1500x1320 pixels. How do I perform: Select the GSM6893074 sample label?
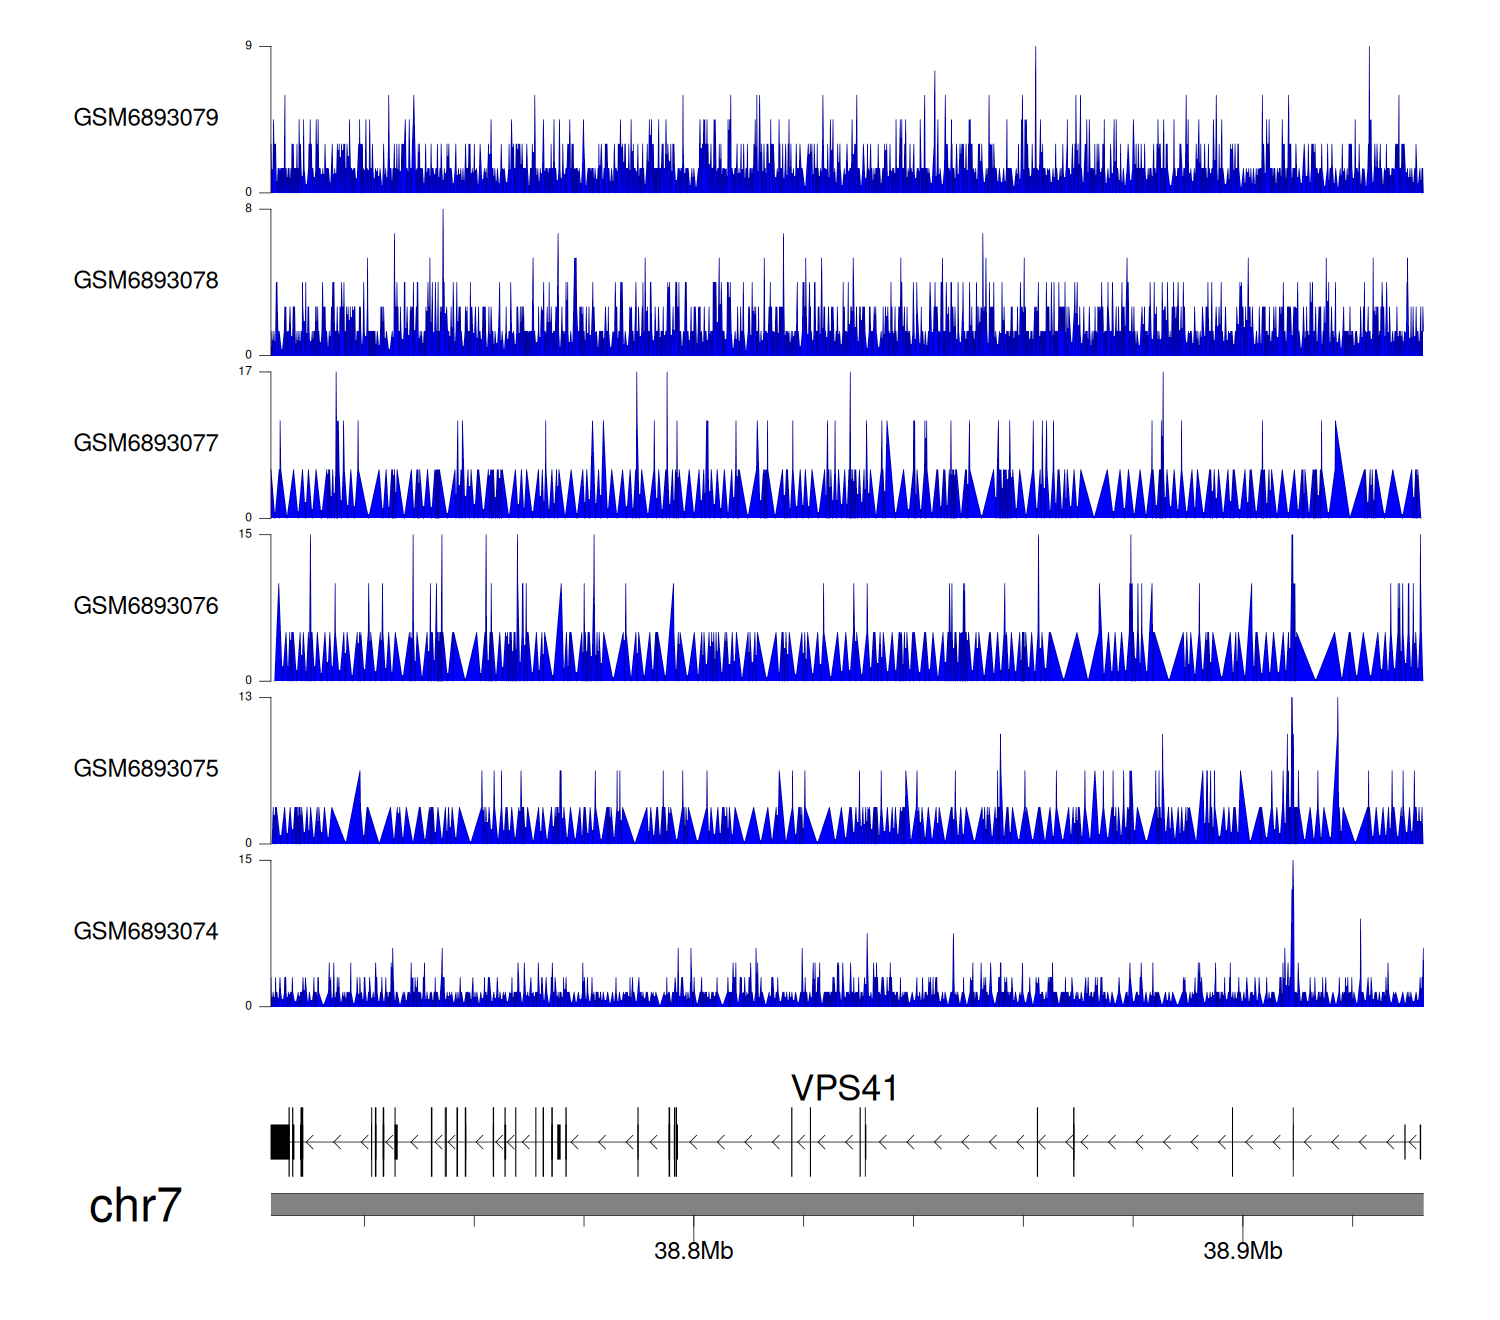(146, 932)
